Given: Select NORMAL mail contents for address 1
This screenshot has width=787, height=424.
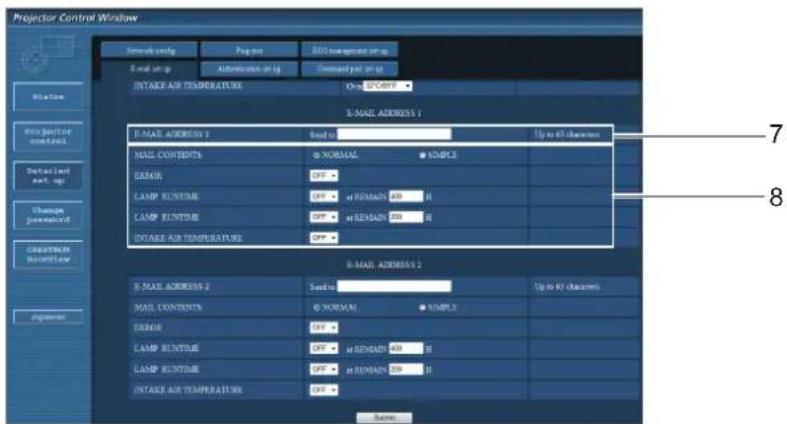Looking at the screenshot, I should pyautogui.click(x=317, y=156).
